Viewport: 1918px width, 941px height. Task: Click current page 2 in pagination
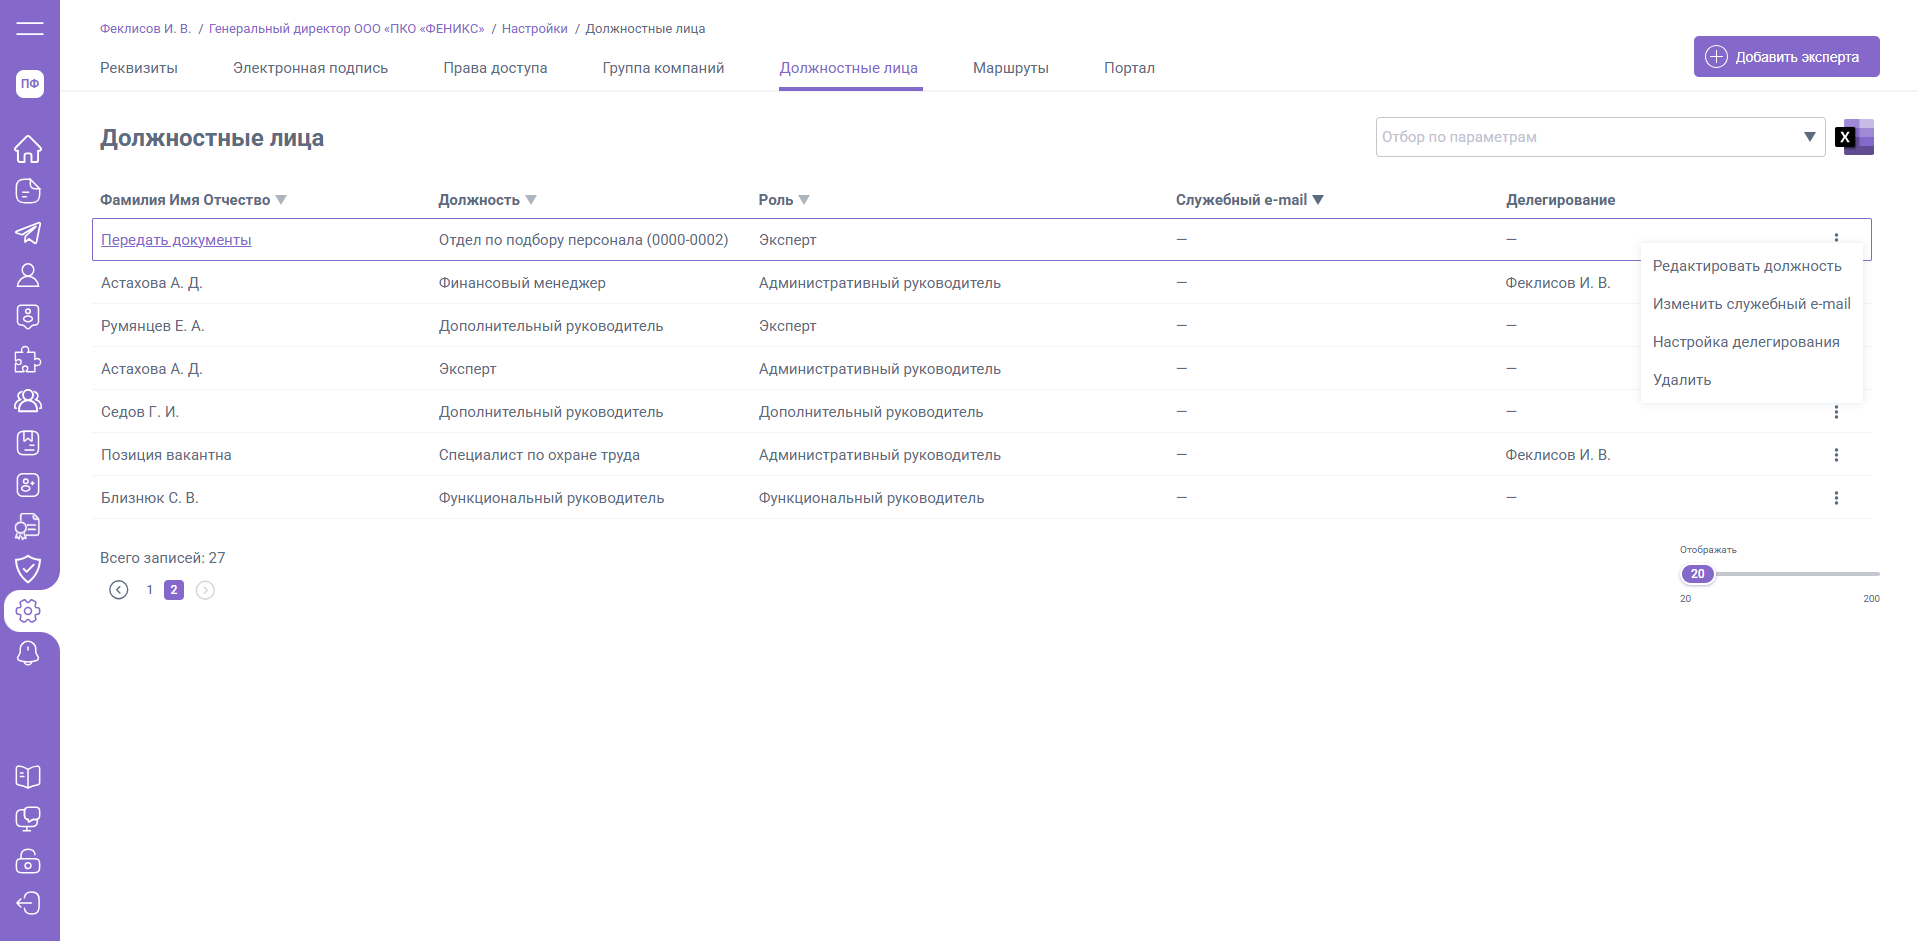point(174,590)
